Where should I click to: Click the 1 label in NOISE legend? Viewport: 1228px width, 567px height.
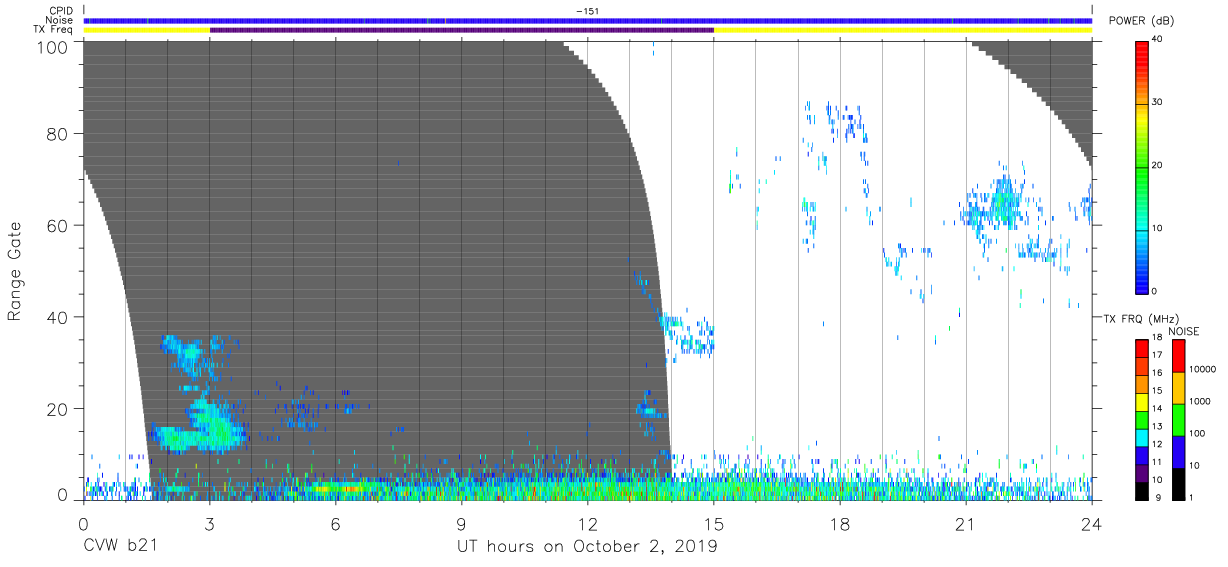point(1191,497)
